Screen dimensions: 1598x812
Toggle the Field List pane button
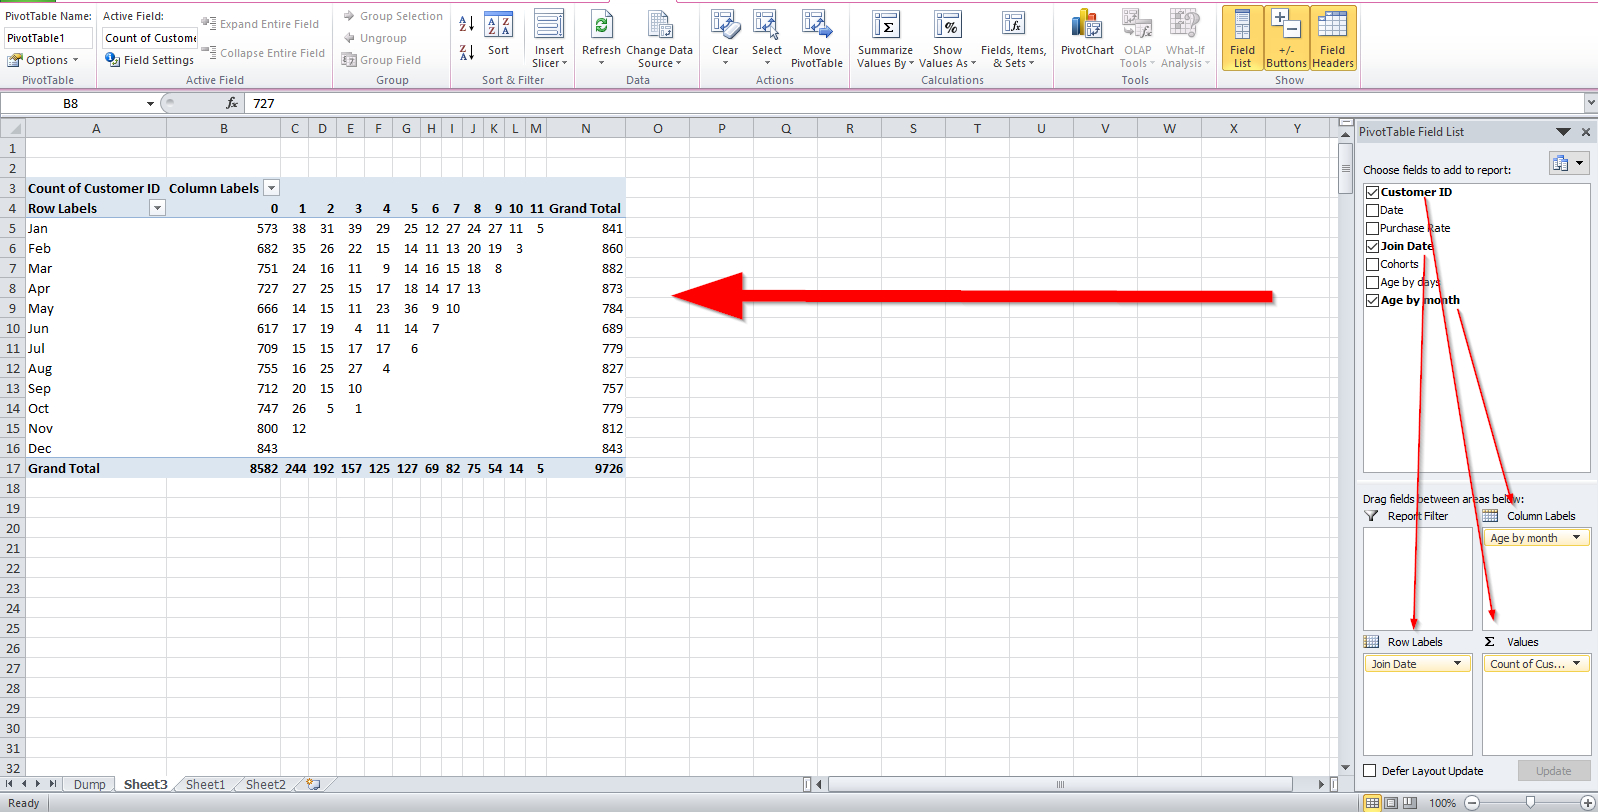1242,39
